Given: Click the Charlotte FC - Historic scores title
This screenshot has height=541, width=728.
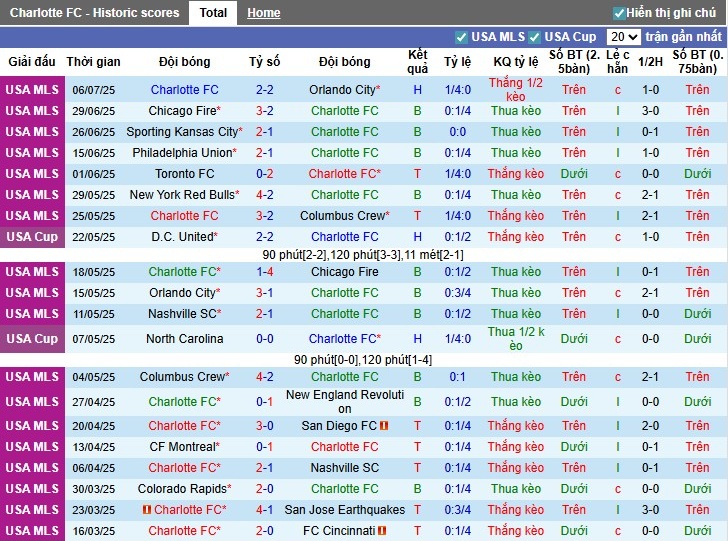Looking at the screenshot, I should (94, 13).
